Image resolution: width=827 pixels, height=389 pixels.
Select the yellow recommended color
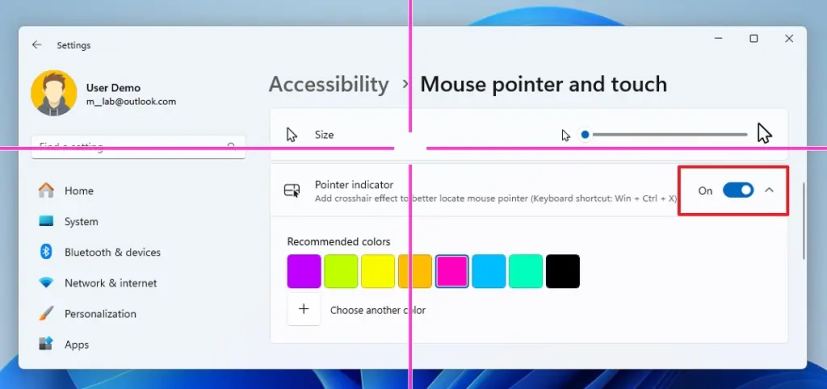click(378, 271)
